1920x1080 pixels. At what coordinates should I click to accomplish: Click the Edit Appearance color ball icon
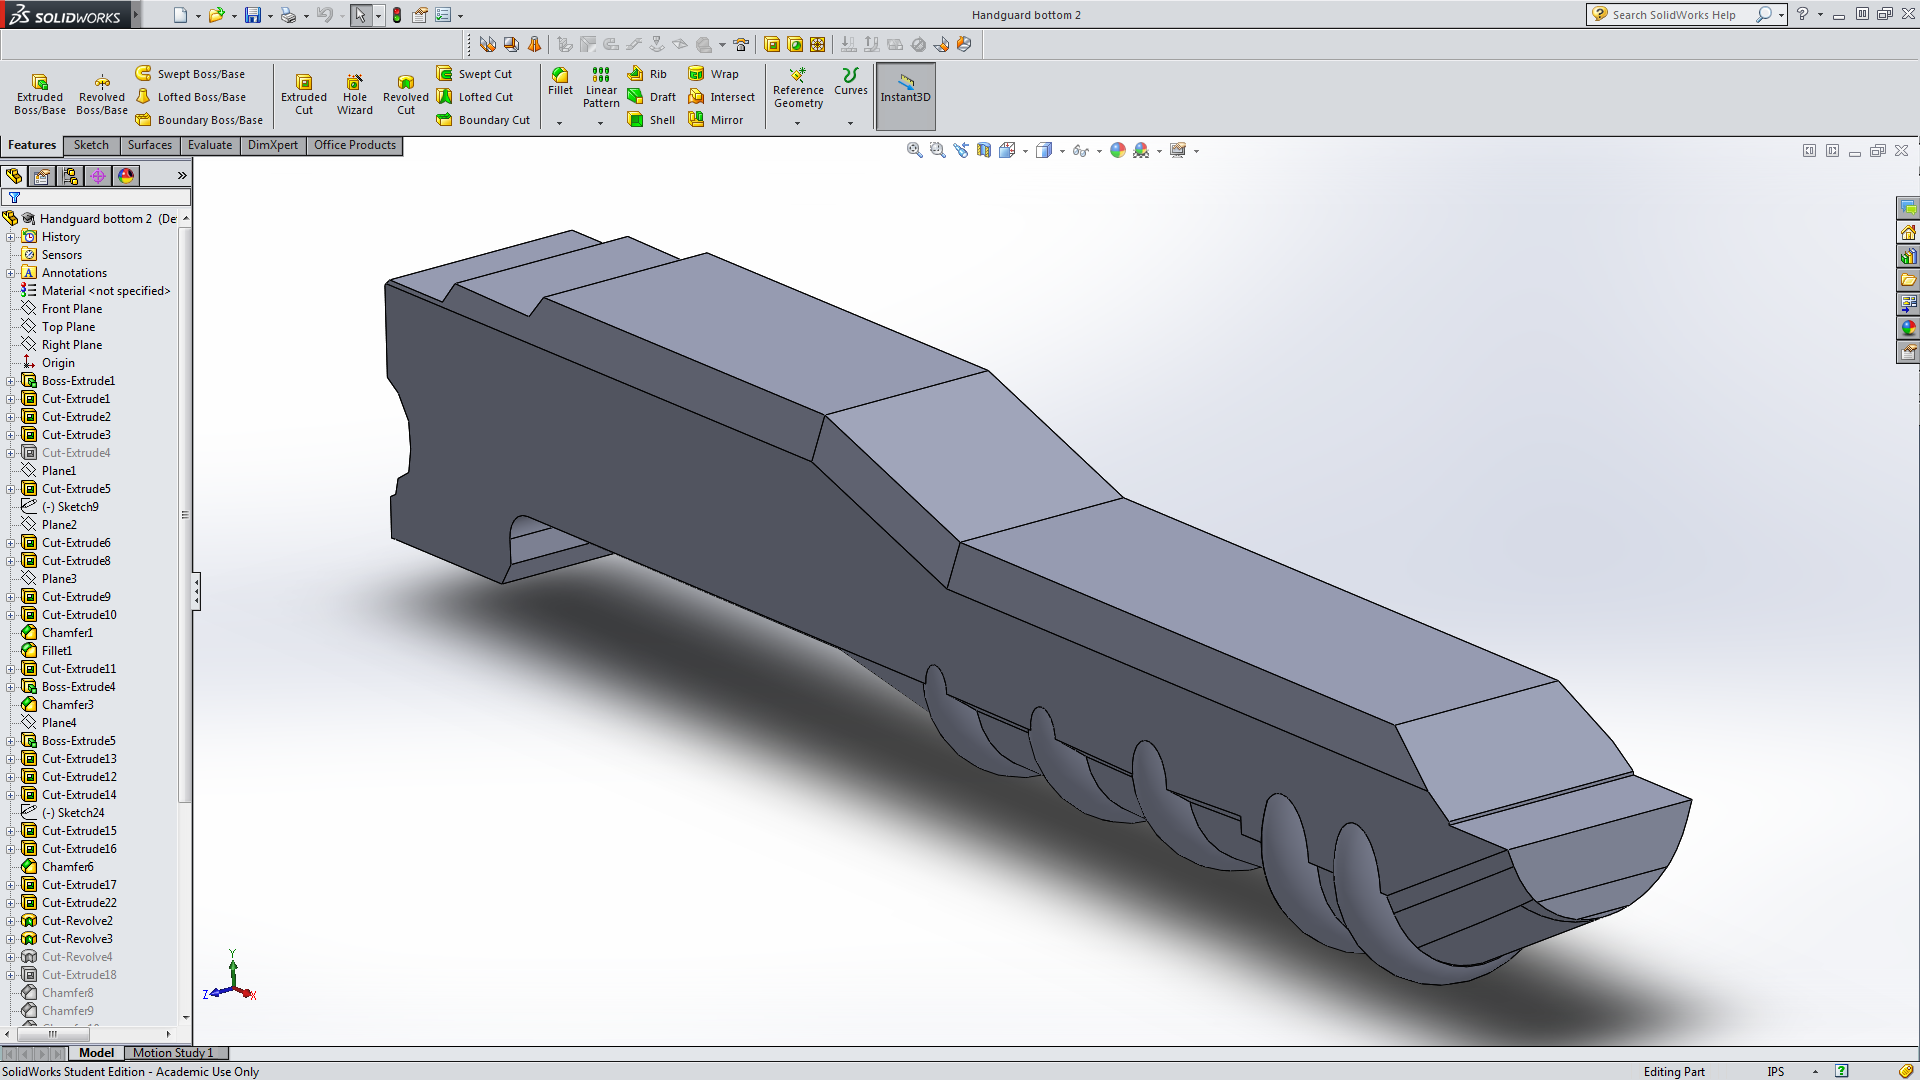pyautogui.click(x=1118, y=150)
